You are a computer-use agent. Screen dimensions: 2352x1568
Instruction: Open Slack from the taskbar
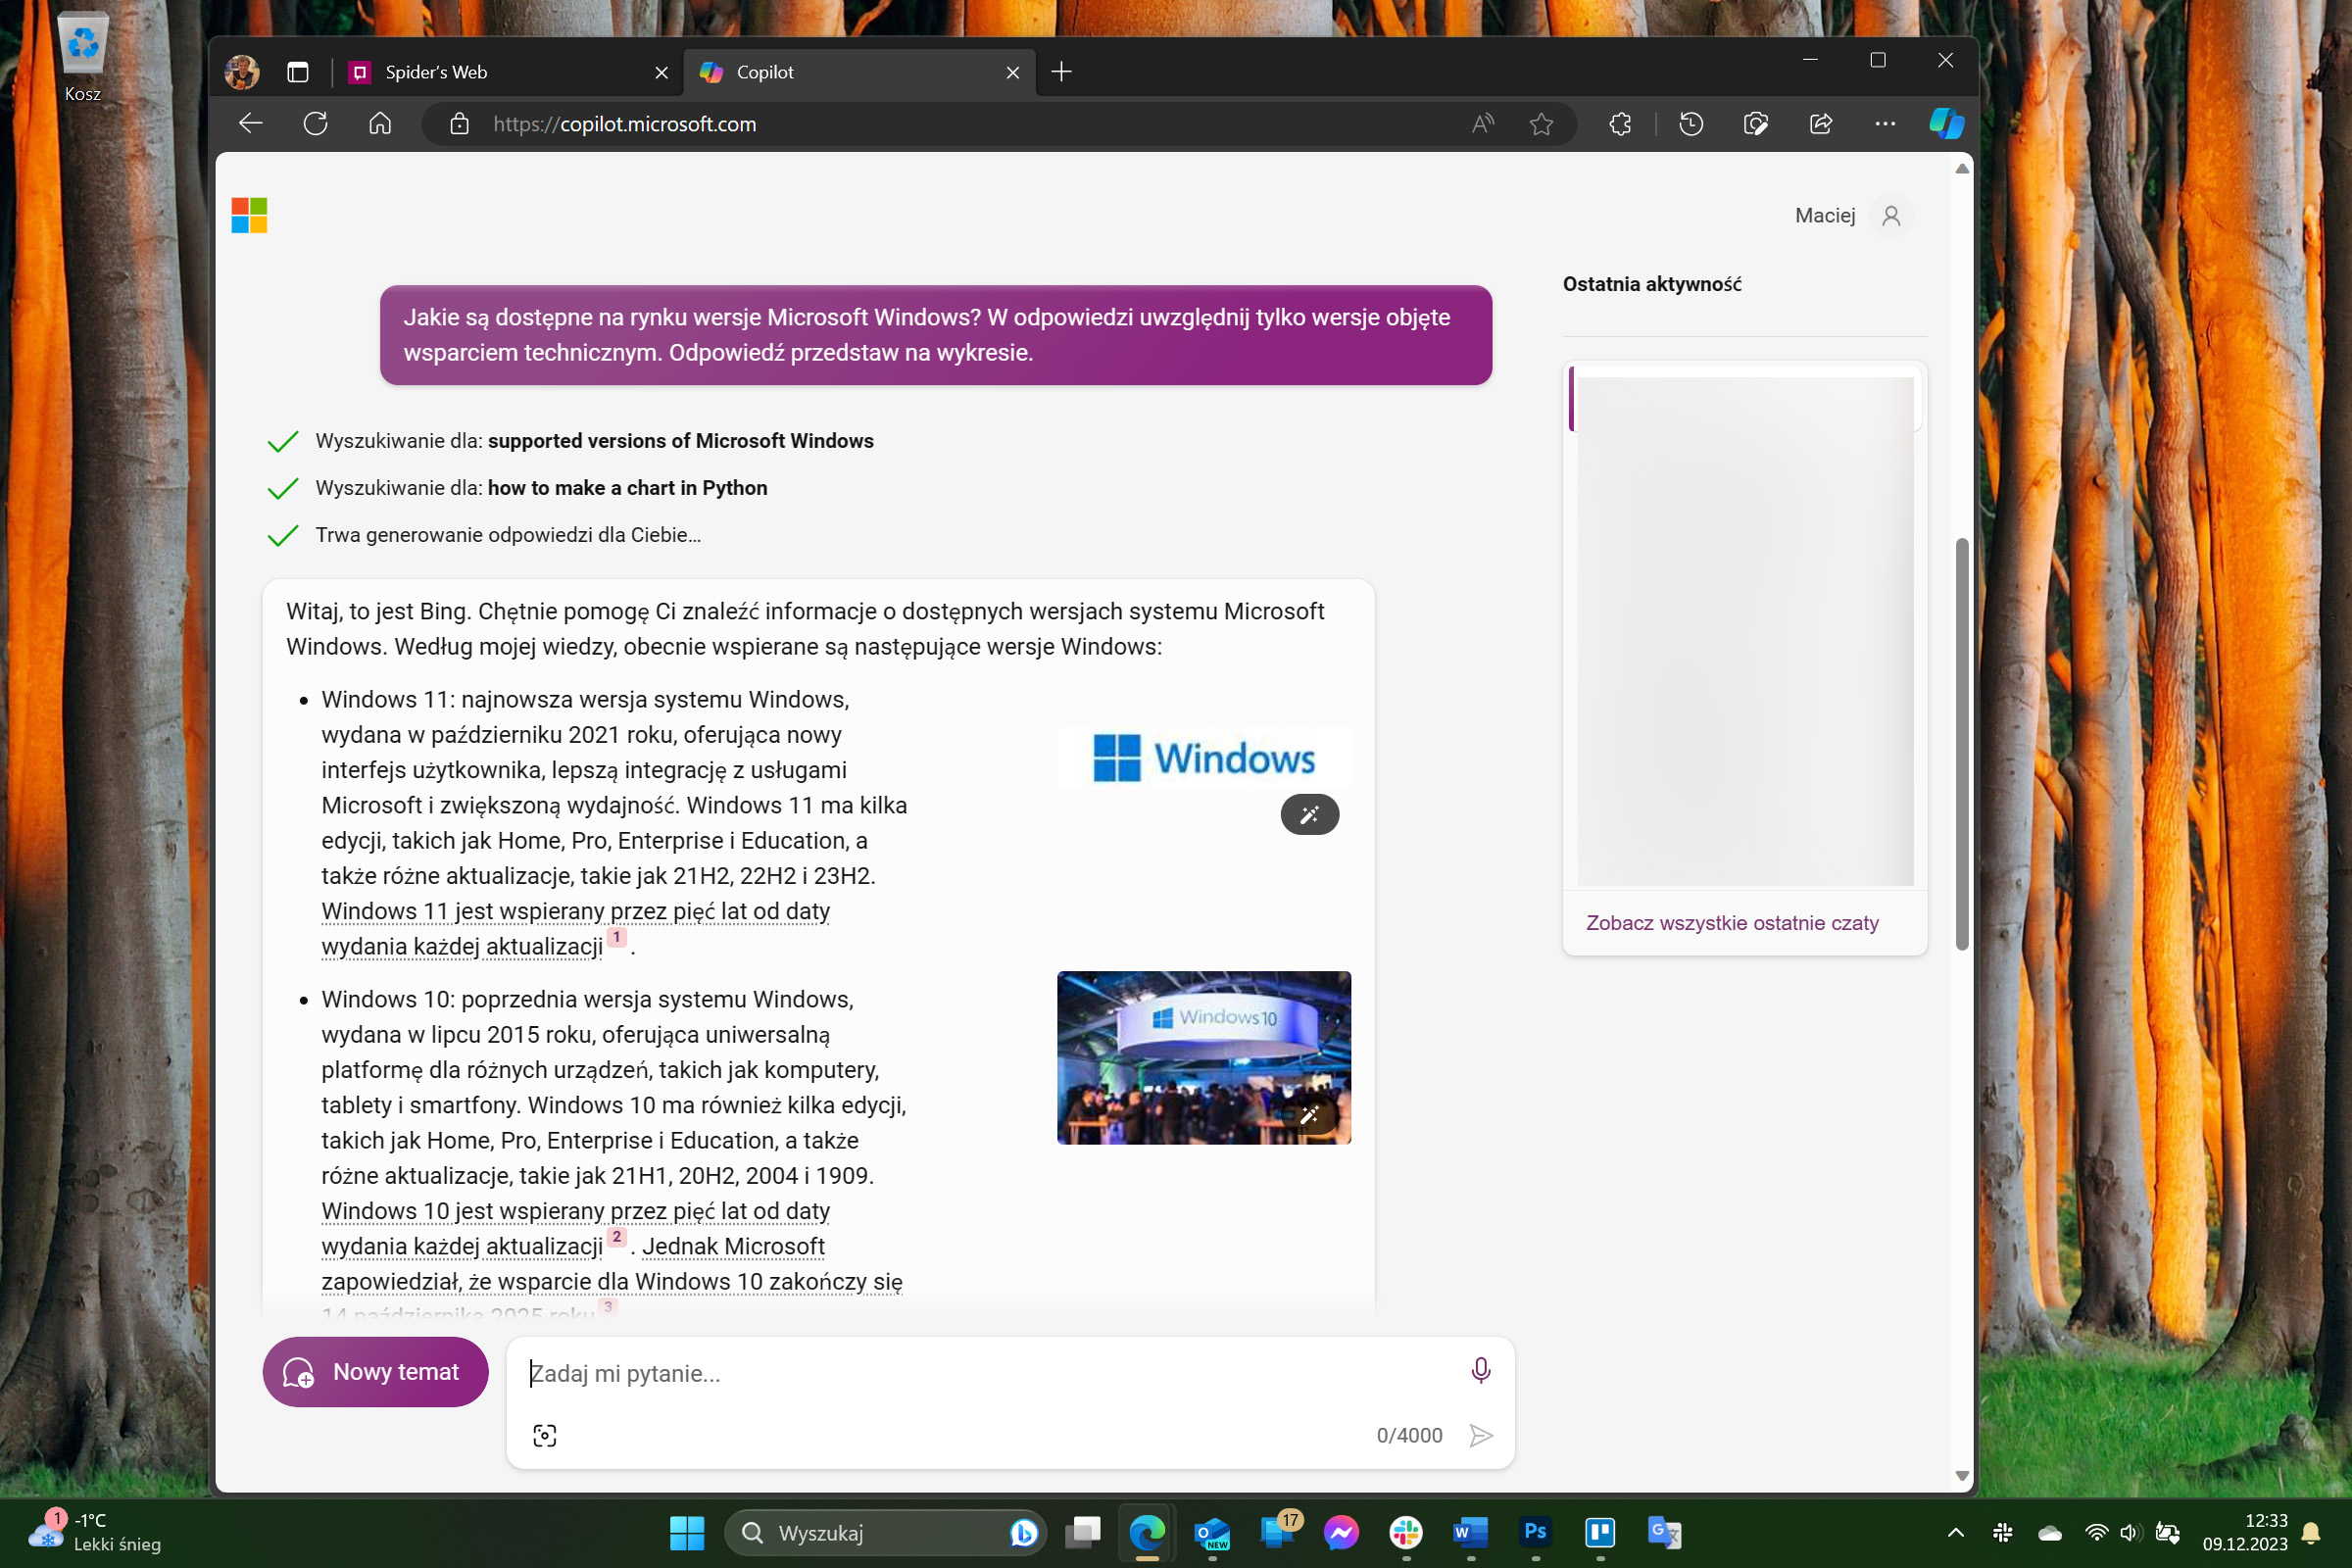coord(1406,1533)
